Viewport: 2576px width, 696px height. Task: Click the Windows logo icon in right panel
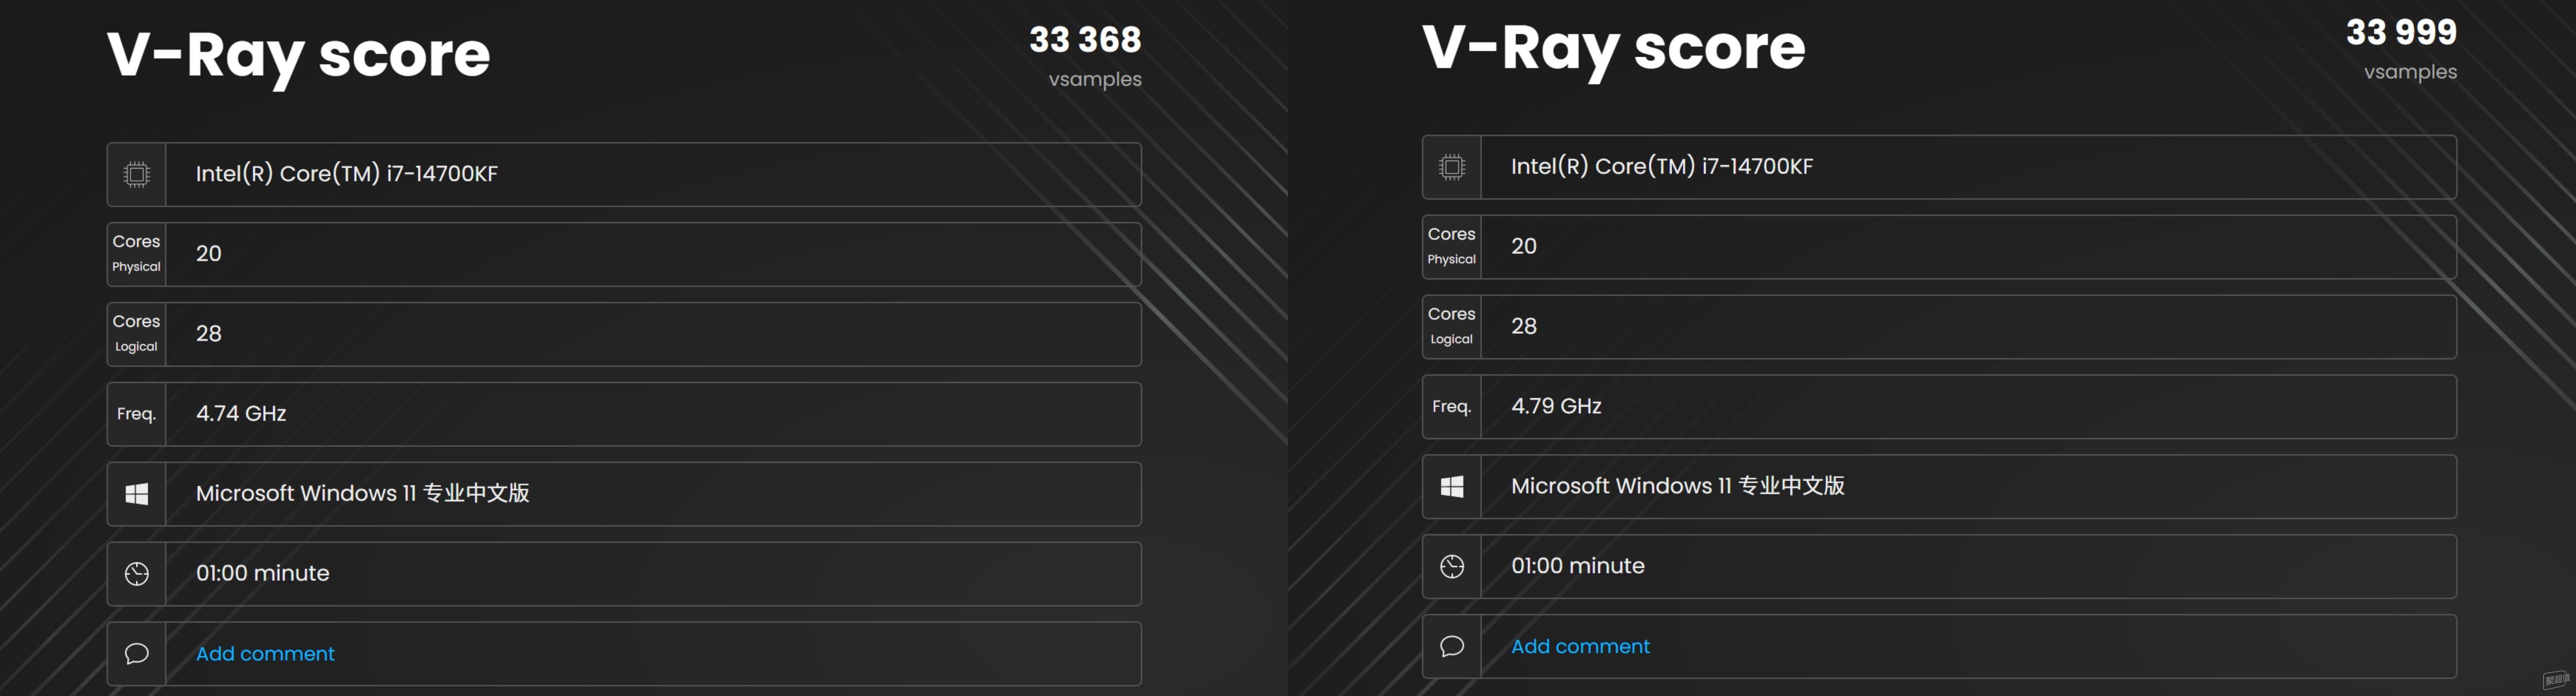(x=1452, y=487)
